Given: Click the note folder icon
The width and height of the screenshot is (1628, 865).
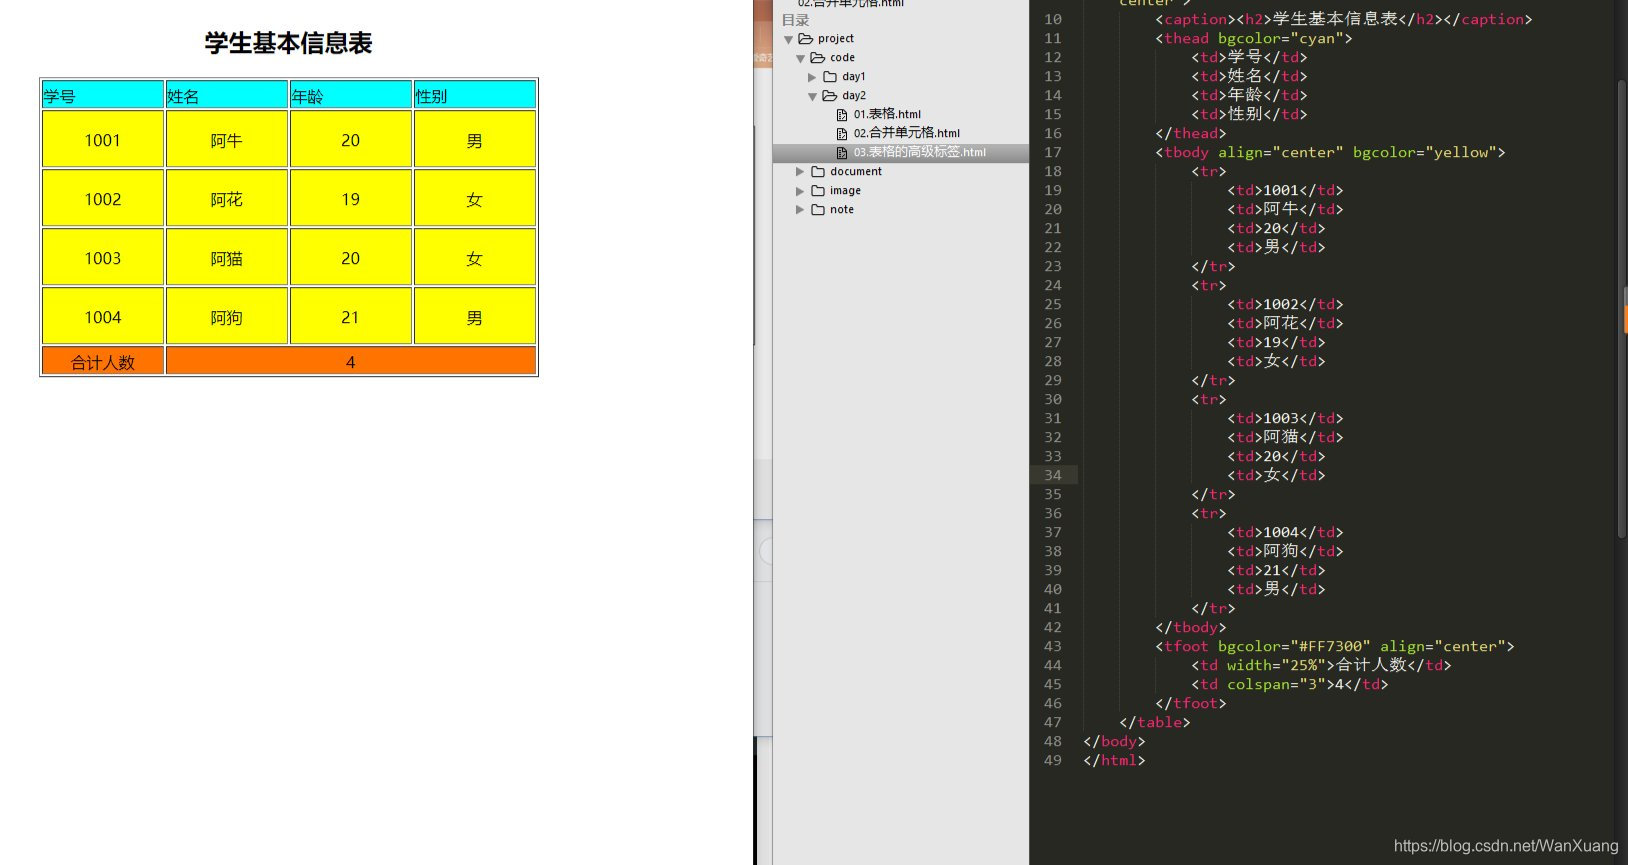Looking at the screenshot, I should 818,210.
